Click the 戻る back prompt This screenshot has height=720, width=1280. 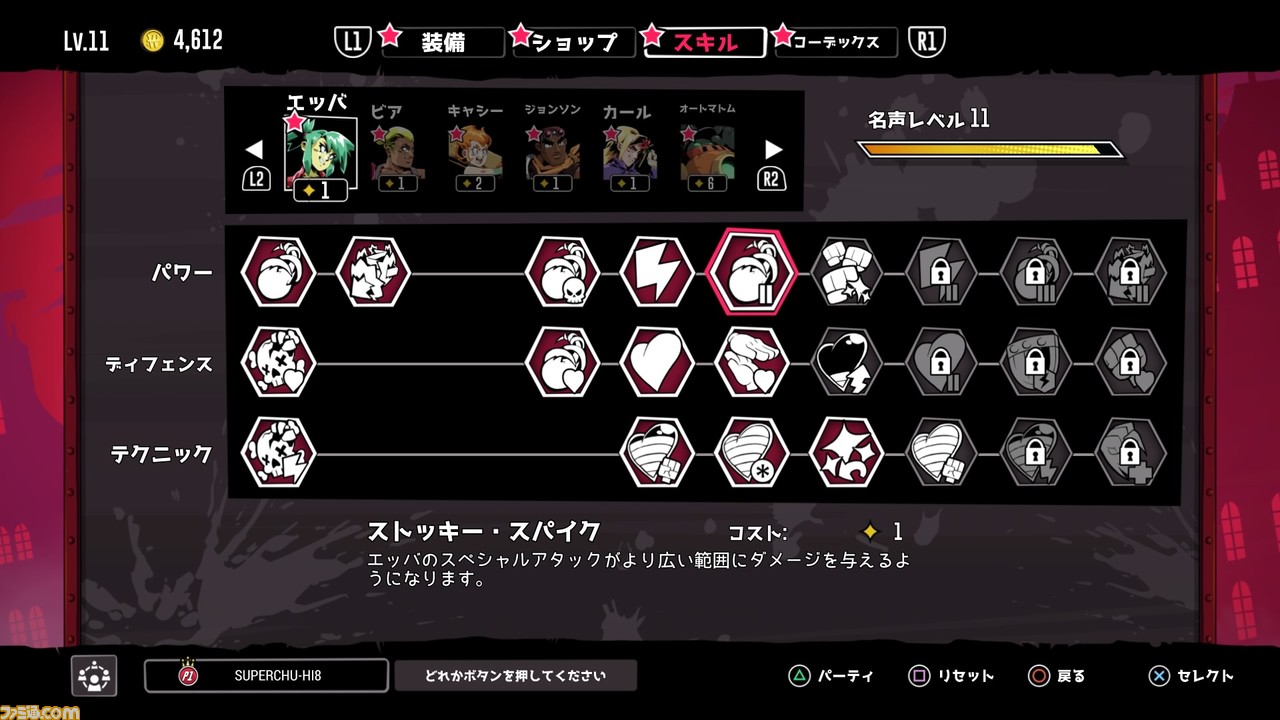tap(1057, 676)
